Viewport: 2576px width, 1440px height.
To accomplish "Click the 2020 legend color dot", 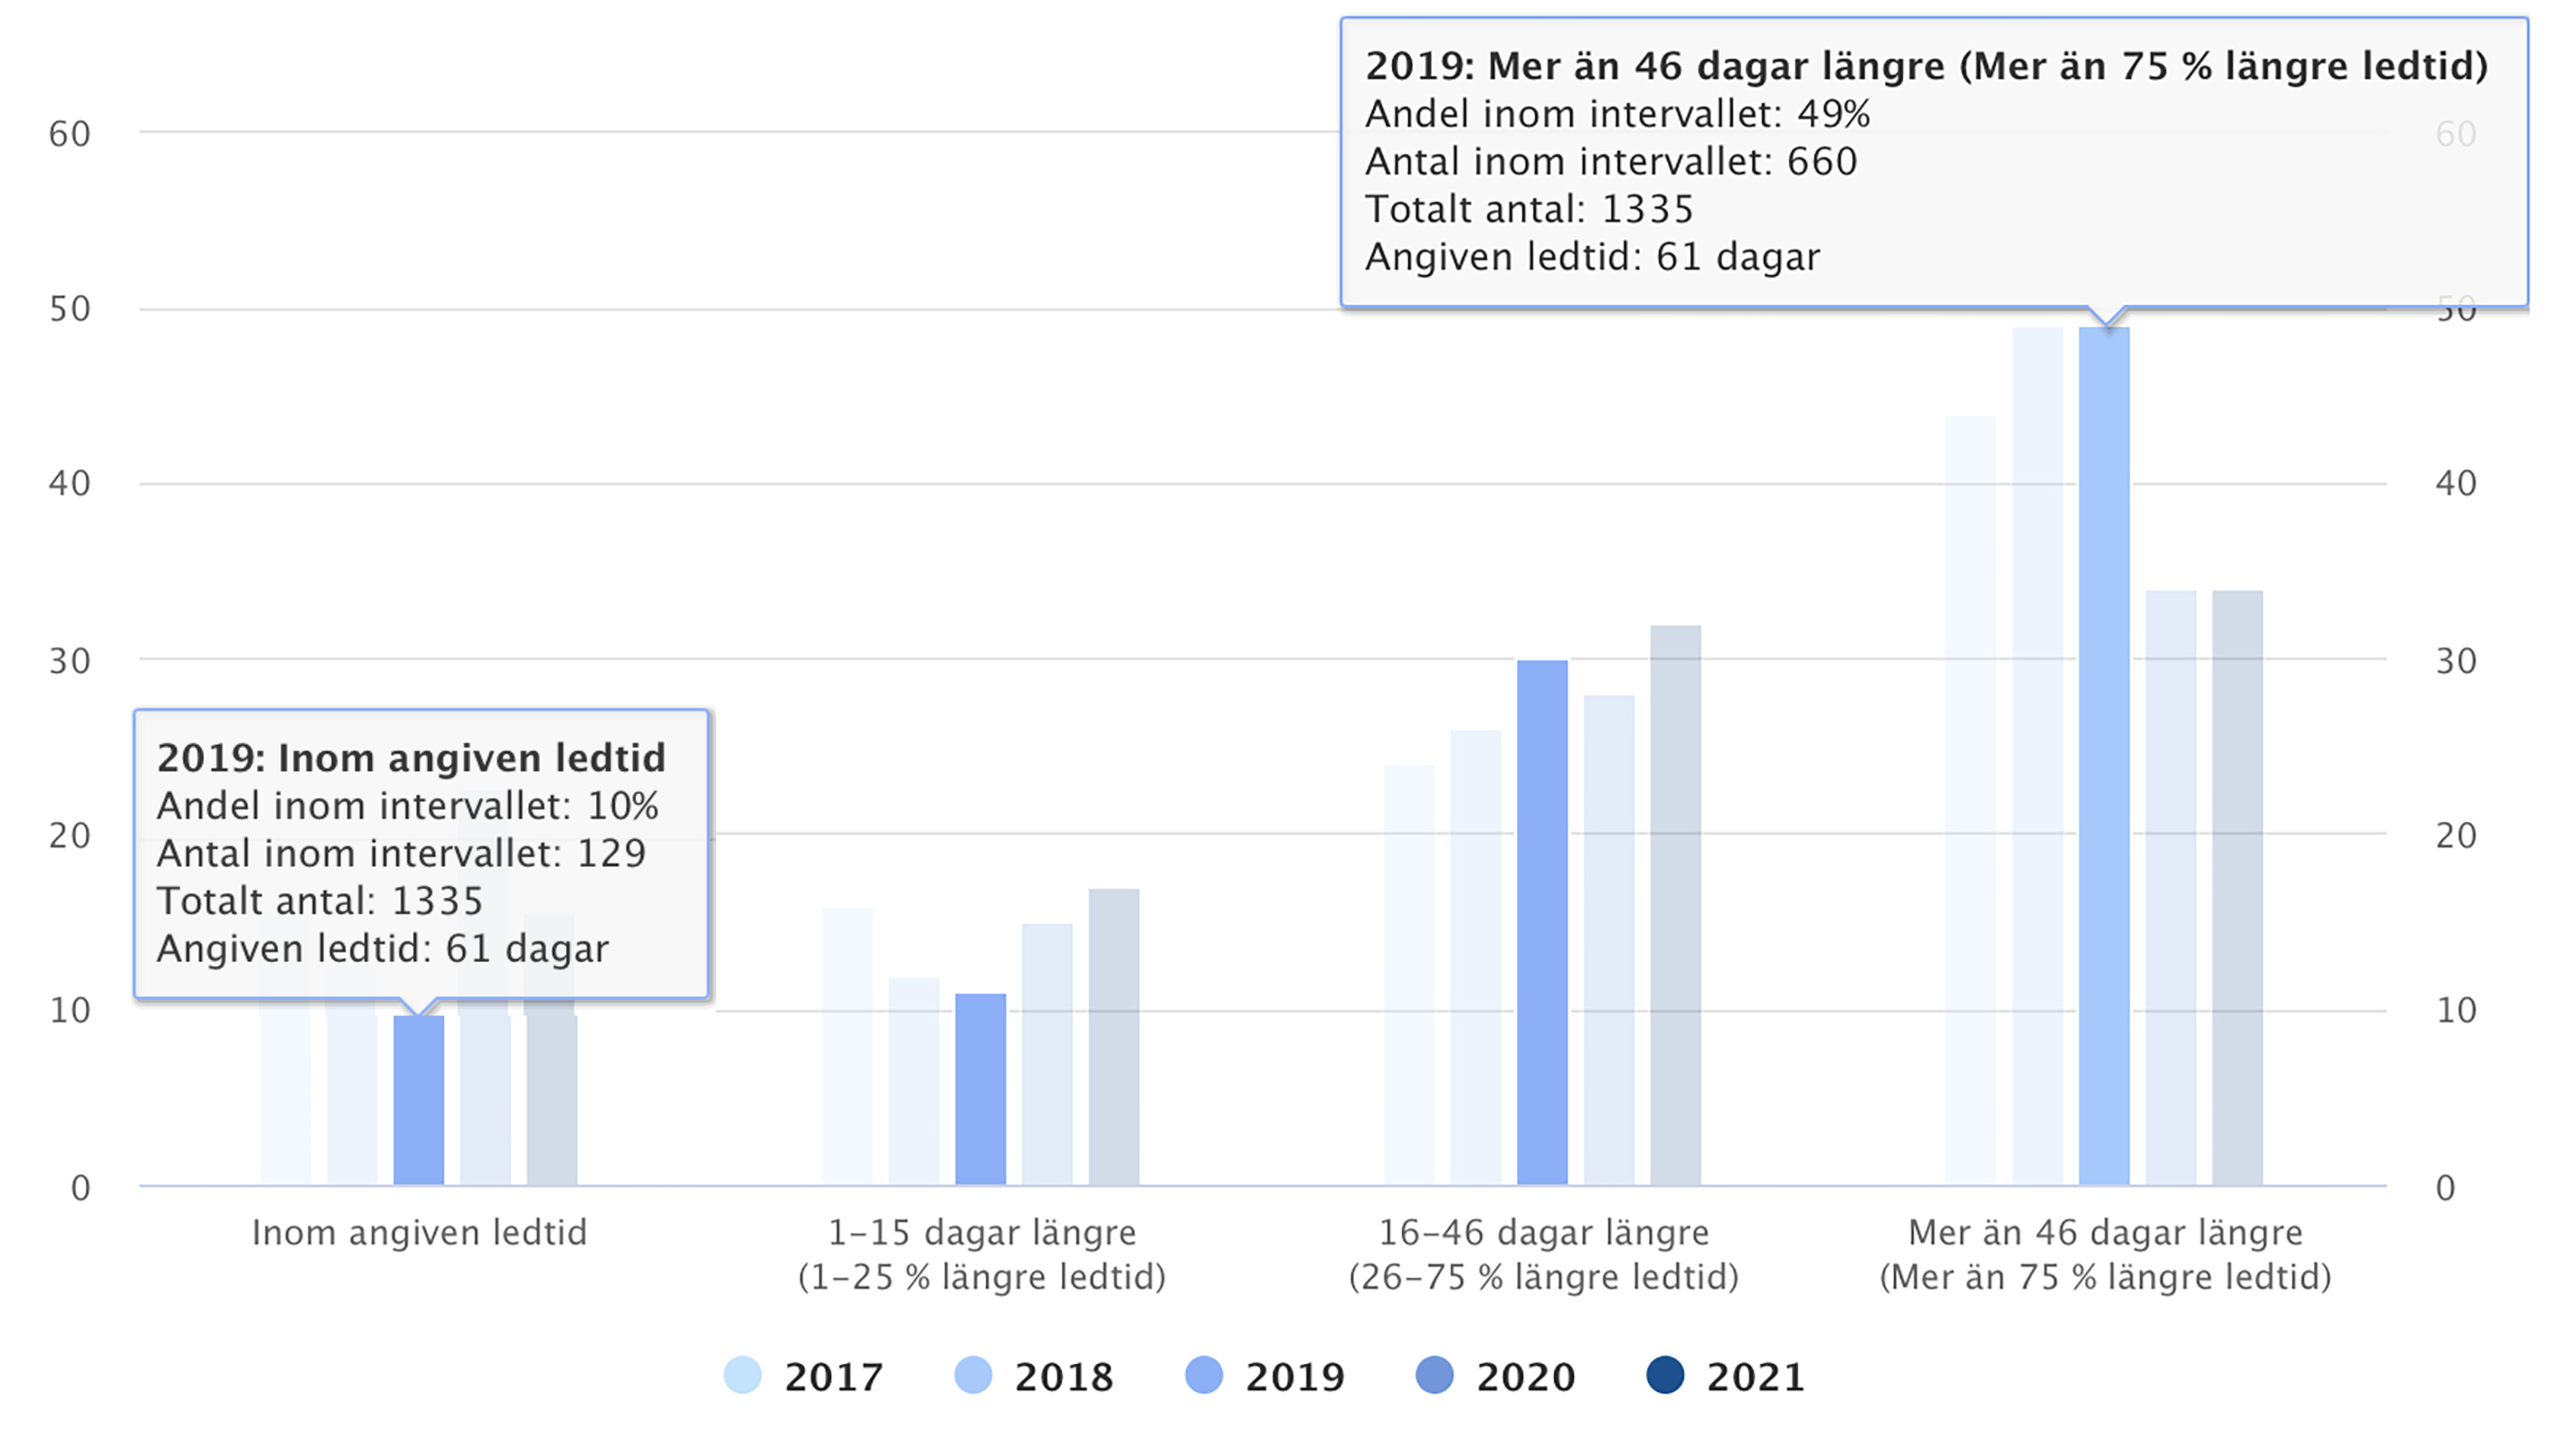I will (1435, 1375).
